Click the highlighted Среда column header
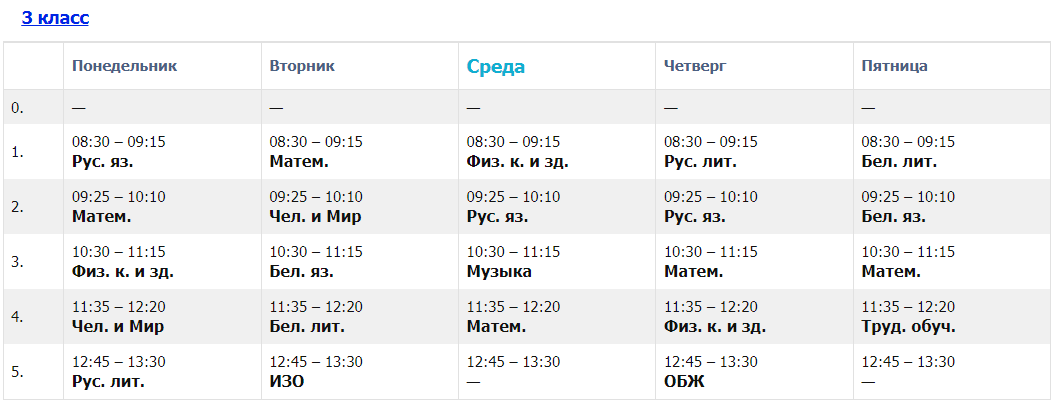Image resolution: width=1060 pixels, height=406 pixels. click(495, 67)
